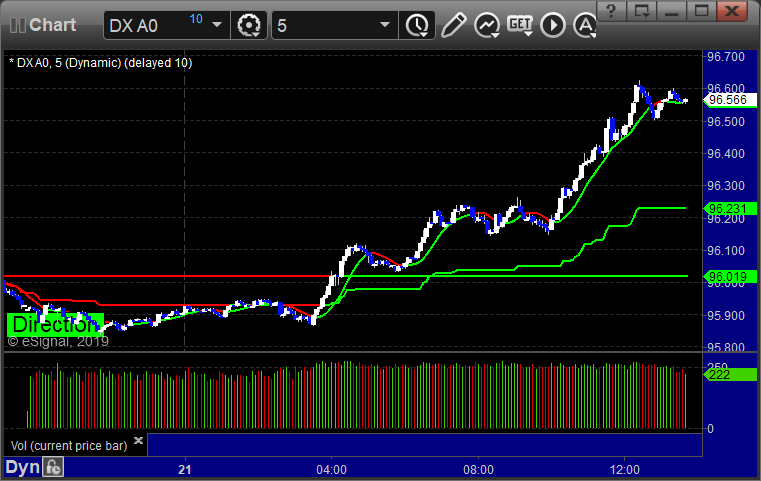Maximize the chart window
The width and height of the screenshot is (761, 481).
[x=701, y=11]
